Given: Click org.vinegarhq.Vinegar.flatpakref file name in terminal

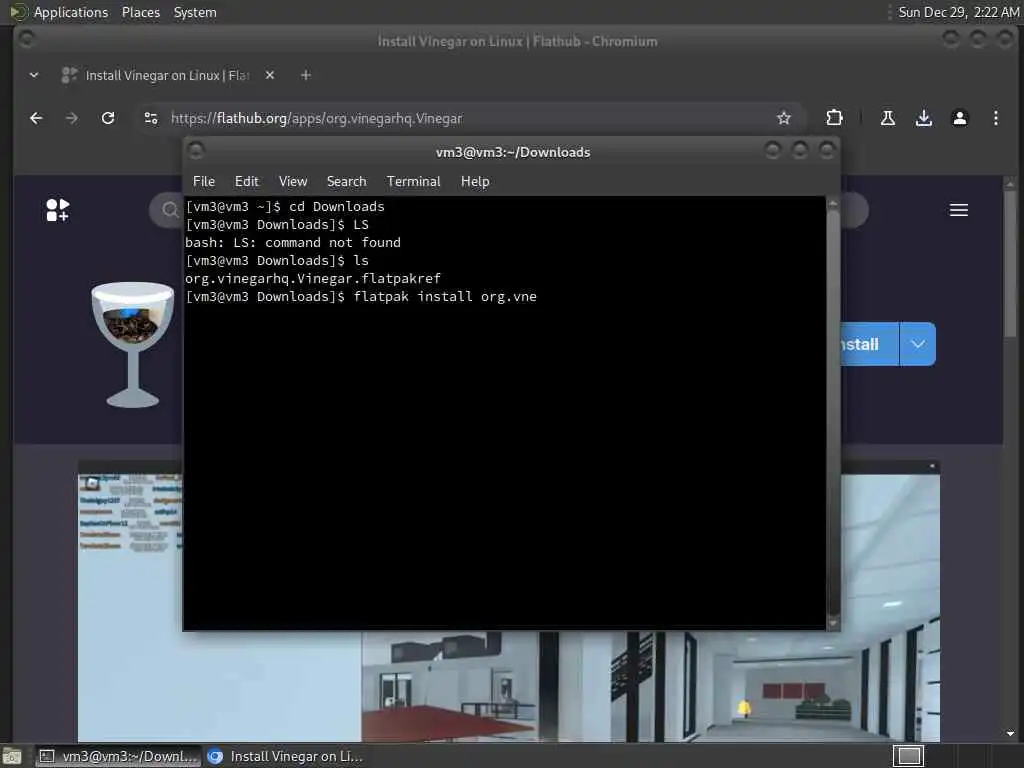Looking at the screenshot, I should (313, 278).
